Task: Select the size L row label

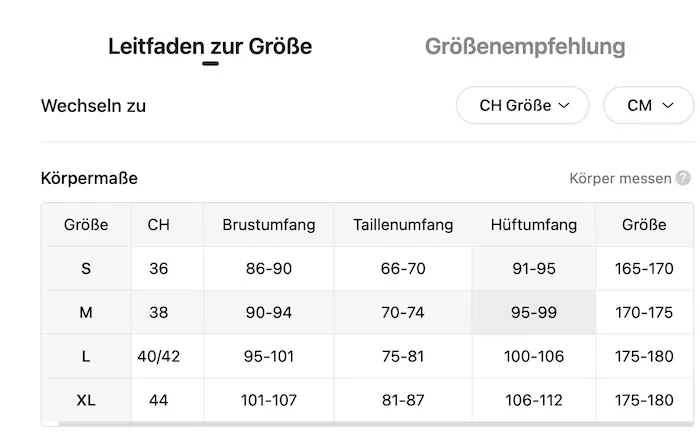Action: 86,356
